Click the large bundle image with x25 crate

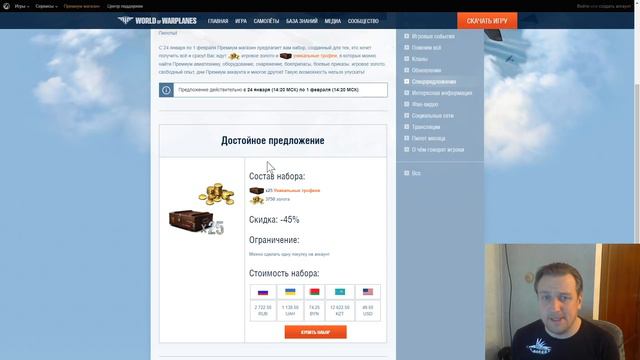point(202,209)
